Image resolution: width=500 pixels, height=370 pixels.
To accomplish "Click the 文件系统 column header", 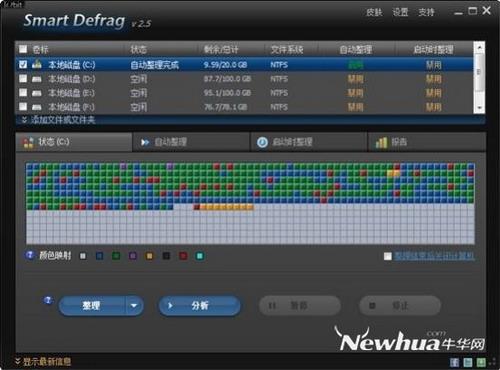I will pyautogui.click(x=287, y=50).
